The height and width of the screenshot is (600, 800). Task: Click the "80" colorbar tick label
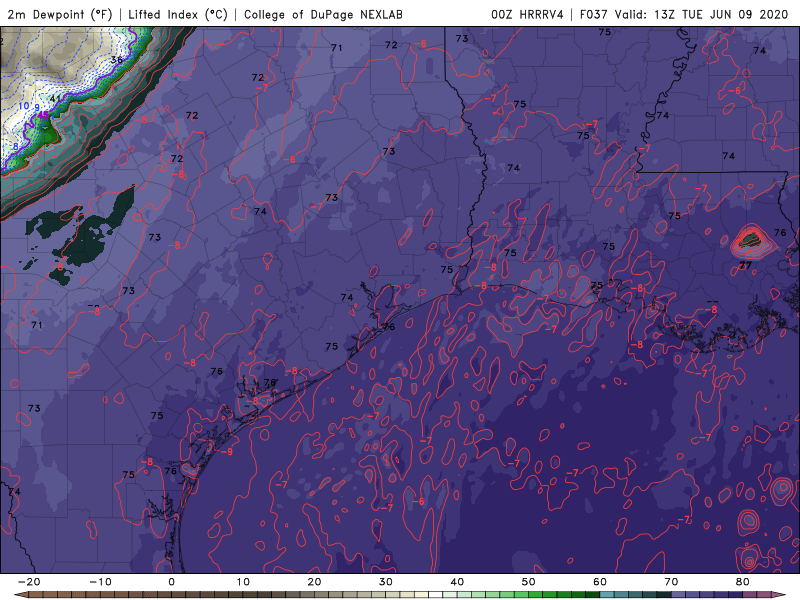(743, 582)
